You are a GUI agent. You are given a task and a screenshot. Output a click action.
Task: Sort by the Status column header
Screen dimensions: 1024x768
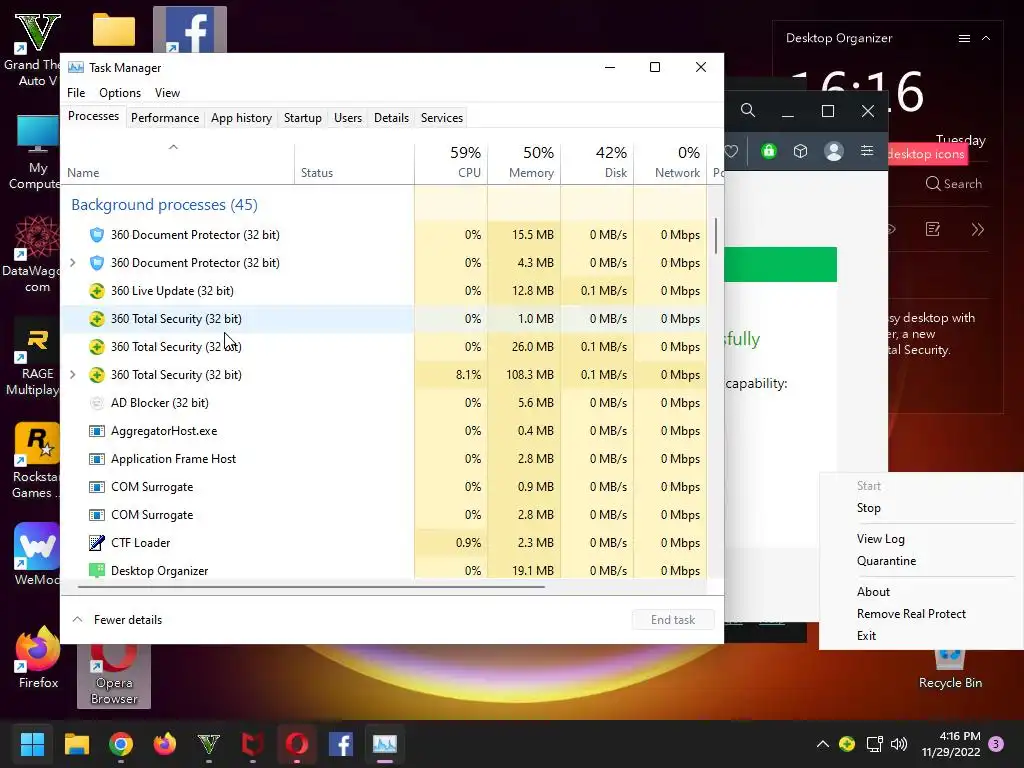pyautogui.click(x=317, y=173)
